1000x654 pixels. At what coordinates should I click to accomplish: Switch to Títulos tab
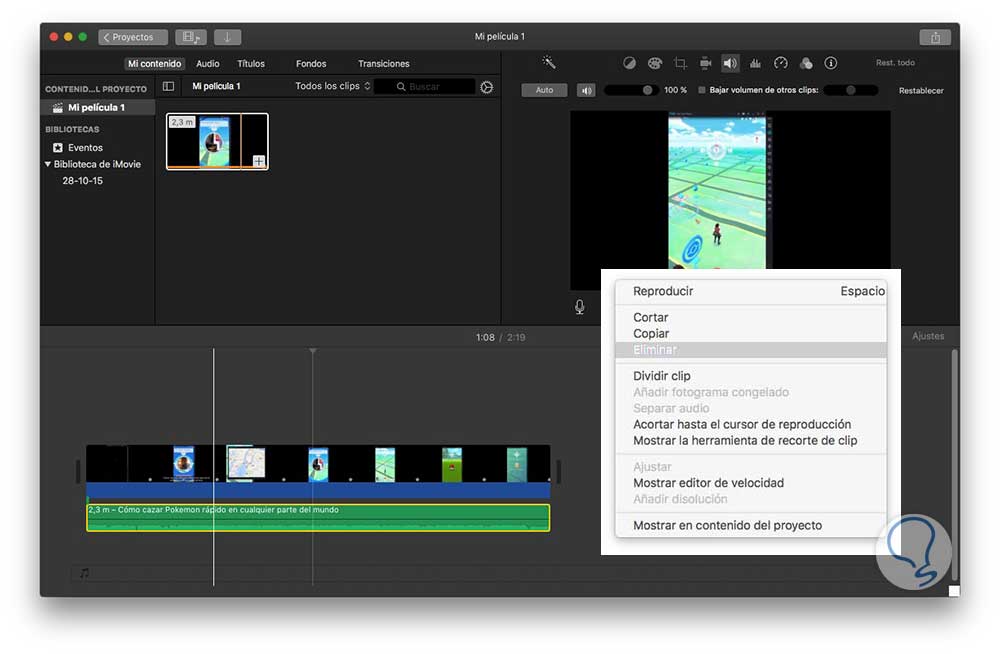coord(251,63)
